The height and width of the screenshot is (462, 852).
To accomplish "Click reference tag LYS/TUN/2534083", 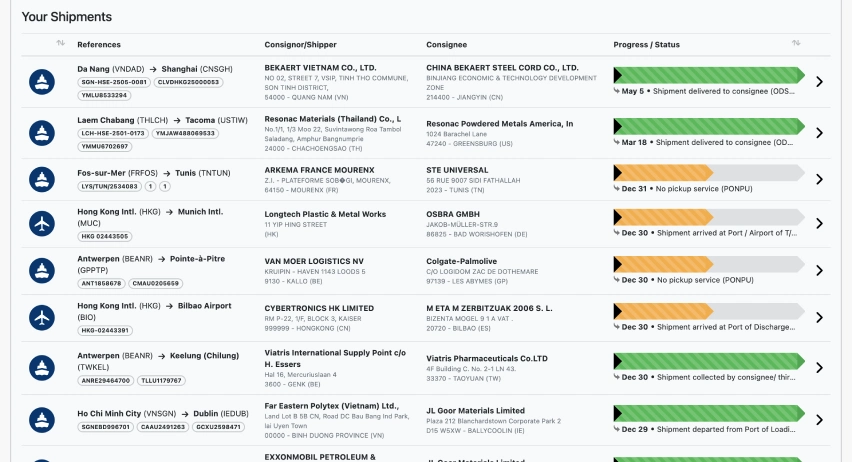I will coord(110,186).
